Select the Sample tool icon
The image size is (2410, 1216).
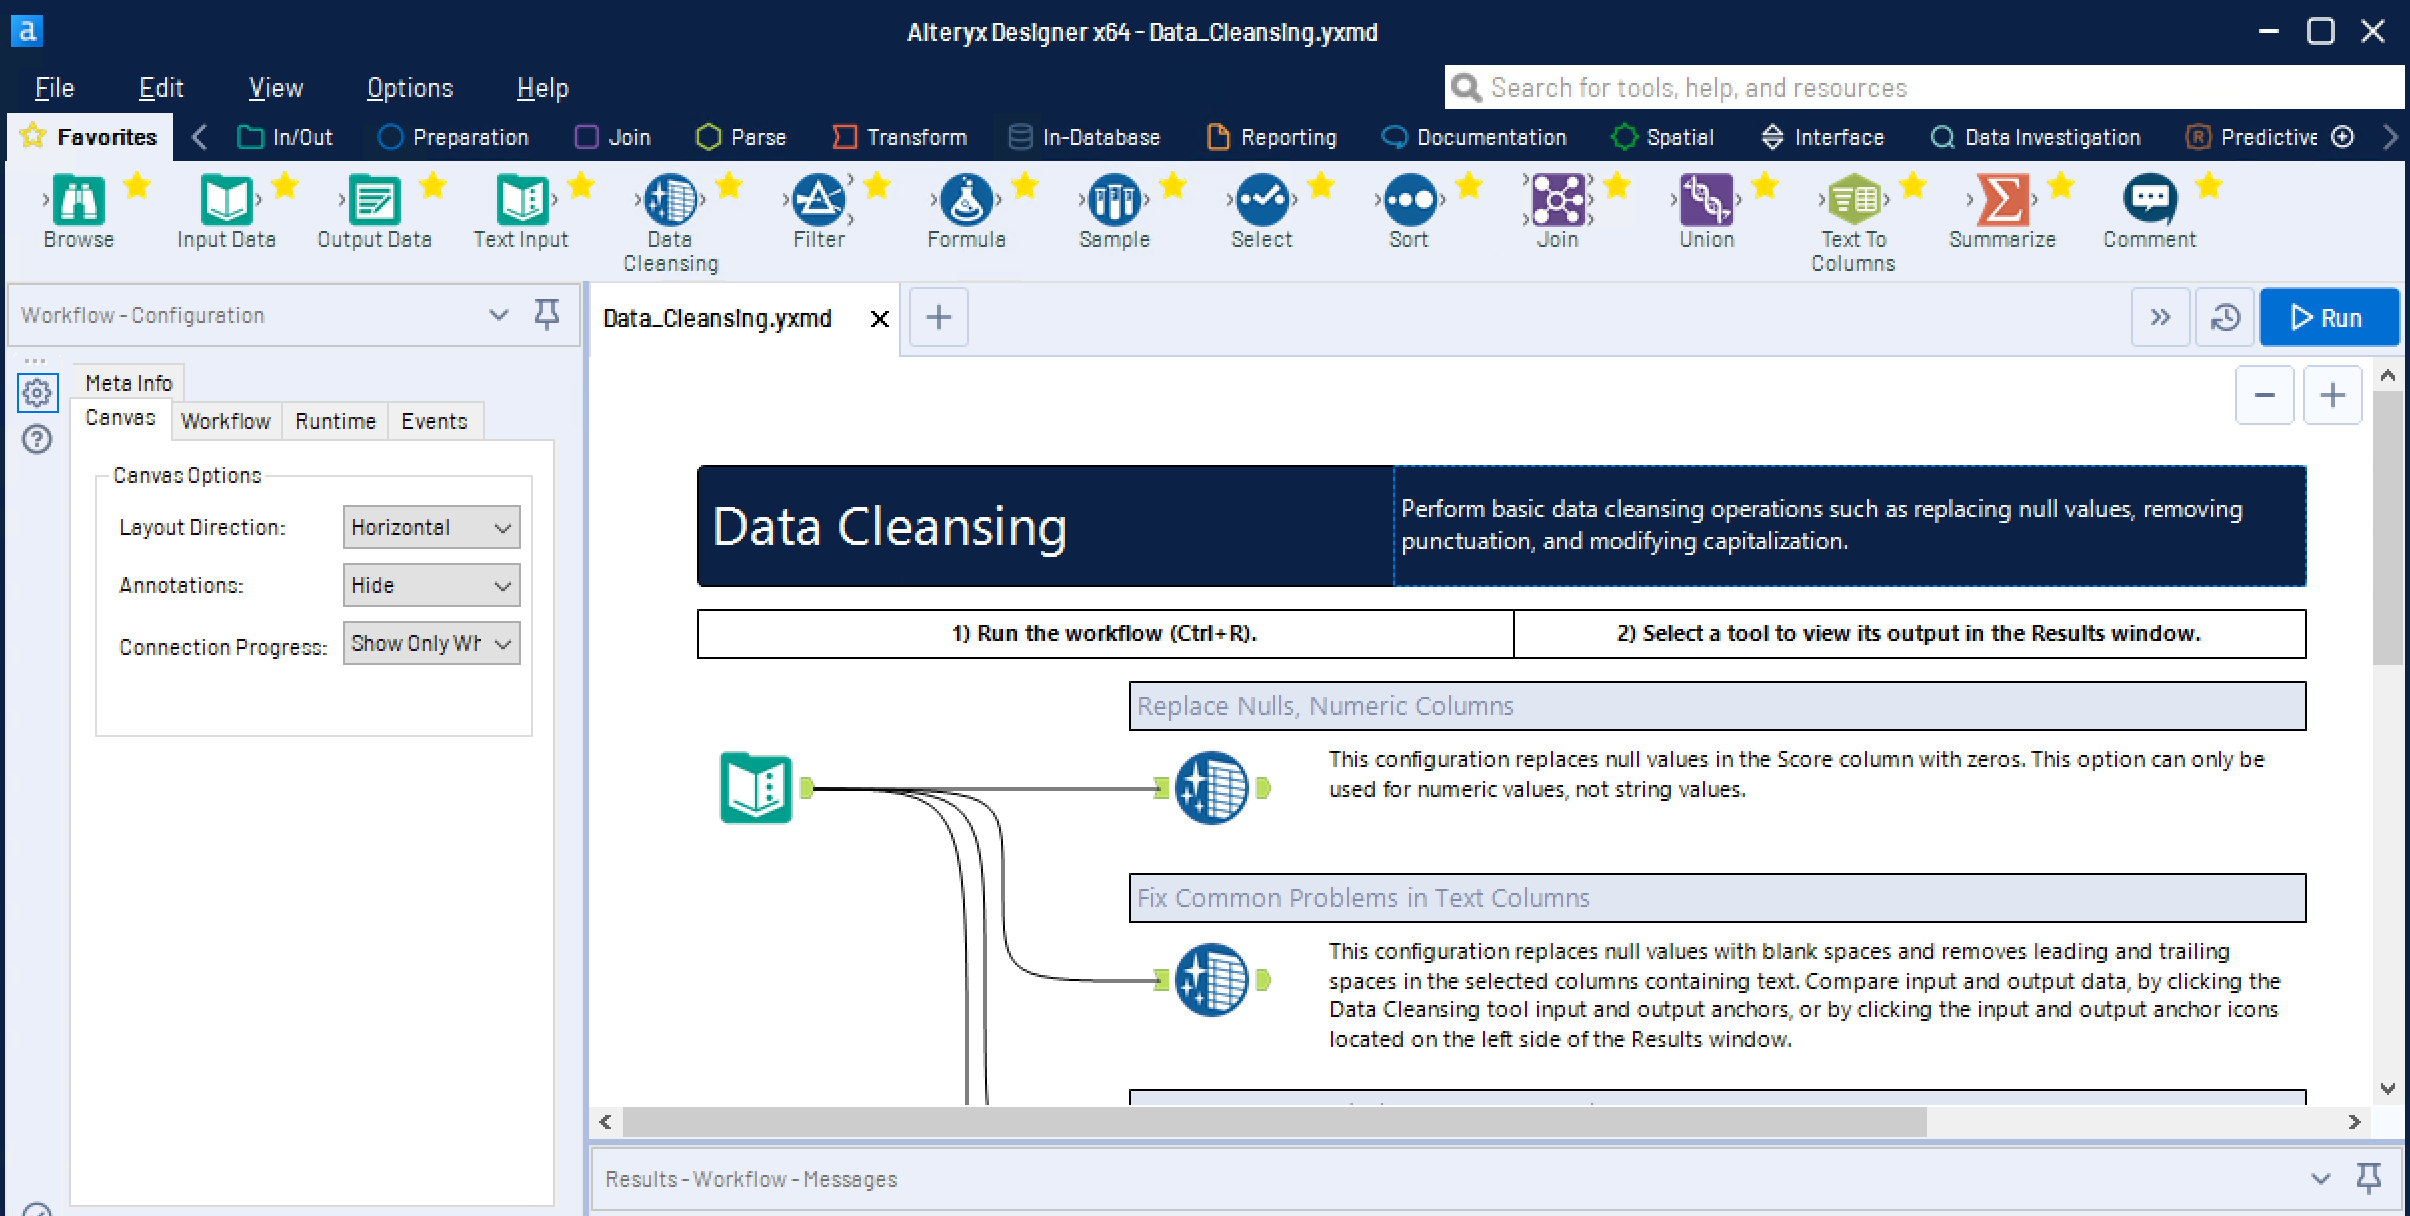[1114, 200]
